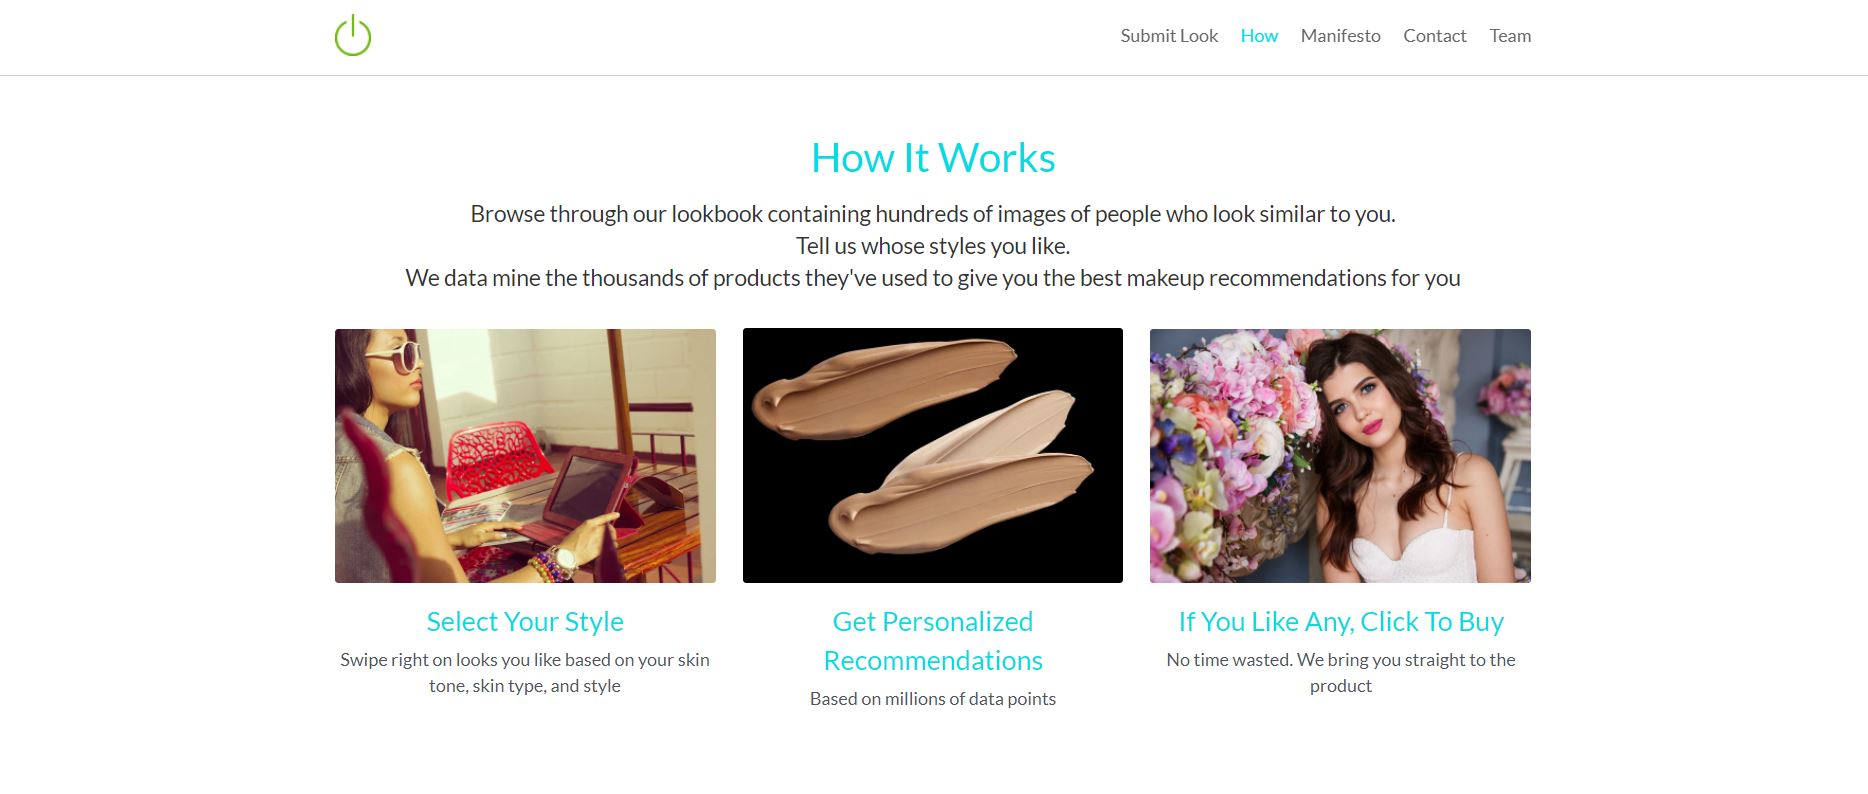Open the Team page
The width and height of the screenshot is (1868, 794).
pos(1510,35)
